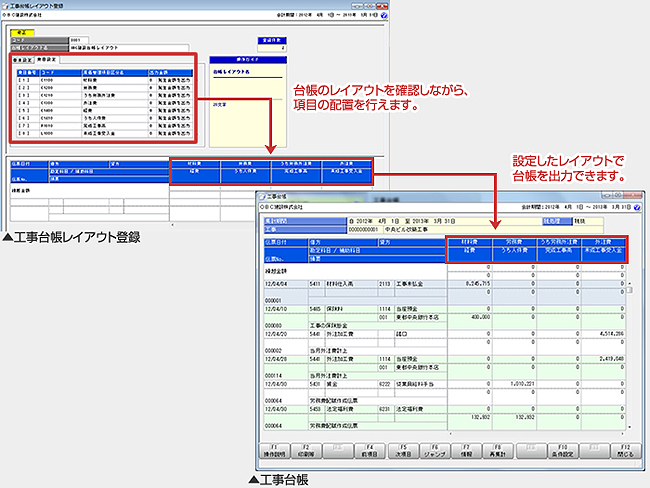Select row [3] C1210 in layout table
The image size is (650, 488).
pyautogui.click(x=104, y=95)
